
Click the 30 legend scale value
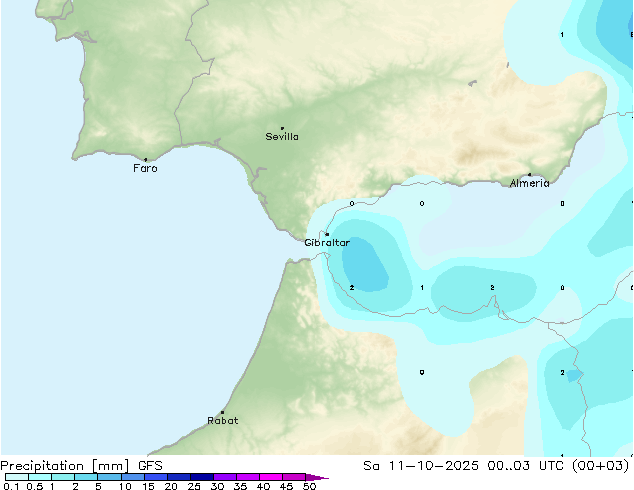217,486
